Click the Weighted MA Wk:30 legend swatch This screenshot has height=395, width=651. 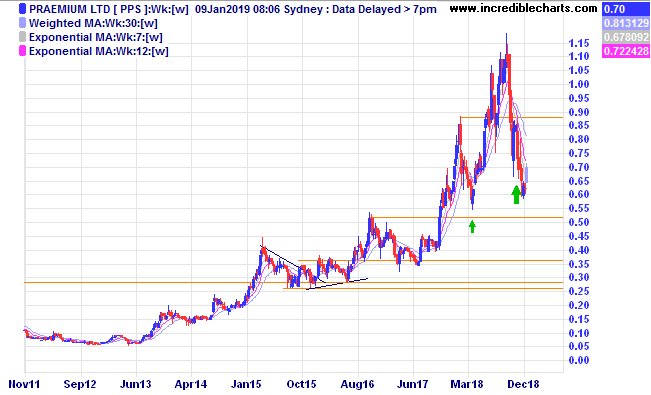23,23
